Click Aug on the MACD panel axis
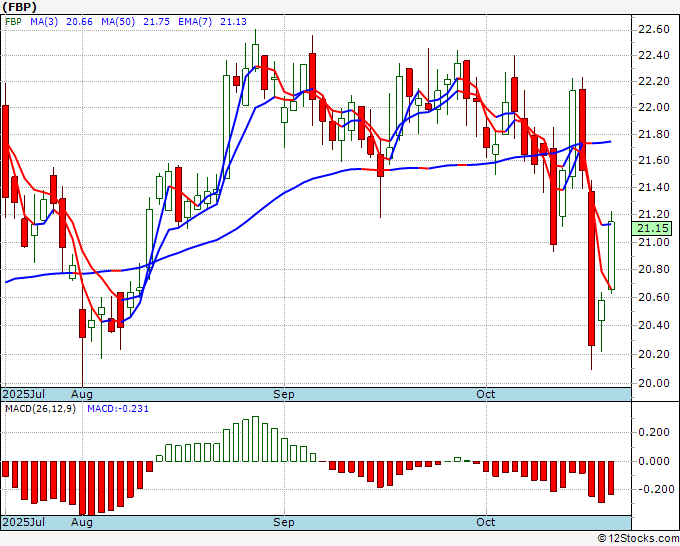 tap(82, 522)
